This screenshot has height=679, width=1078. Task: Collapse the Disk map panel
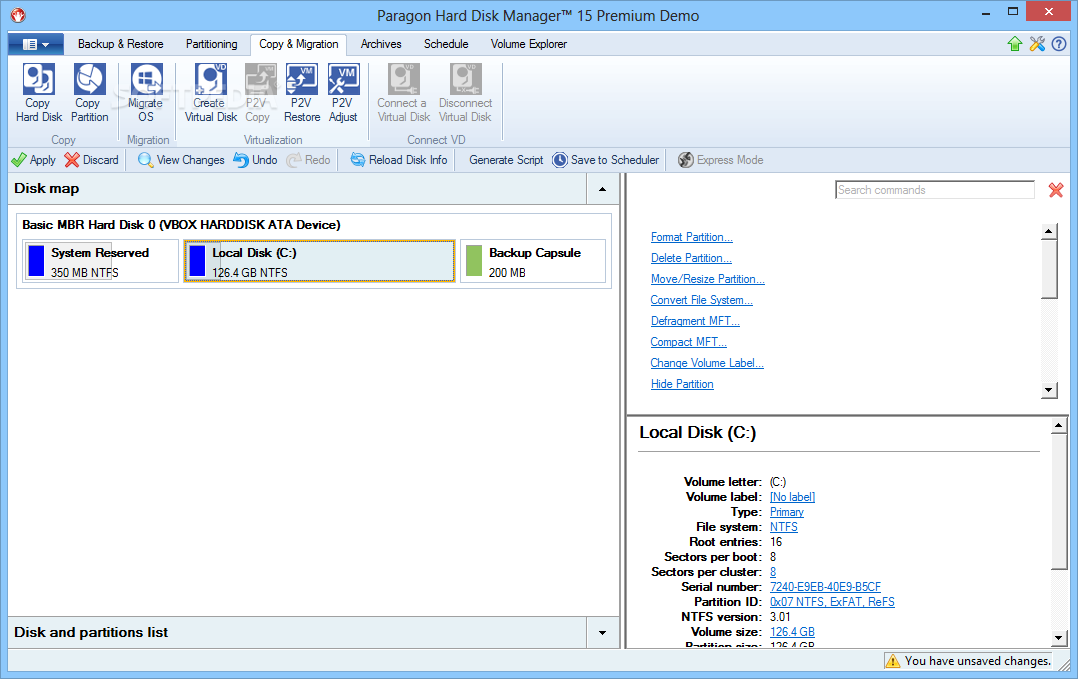point(602,189)
